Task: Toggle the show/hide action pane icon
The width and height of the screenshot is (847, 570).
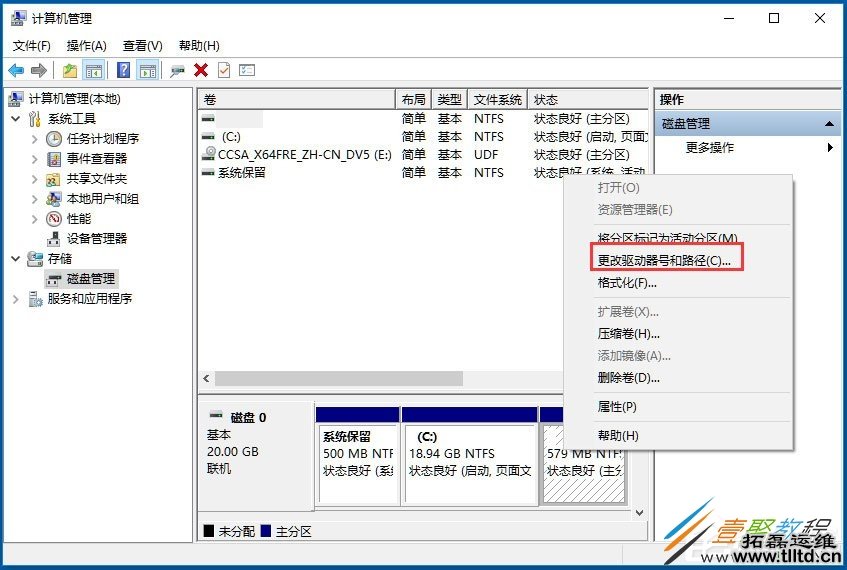Action: pyautogui.click(x=148, y=70)
